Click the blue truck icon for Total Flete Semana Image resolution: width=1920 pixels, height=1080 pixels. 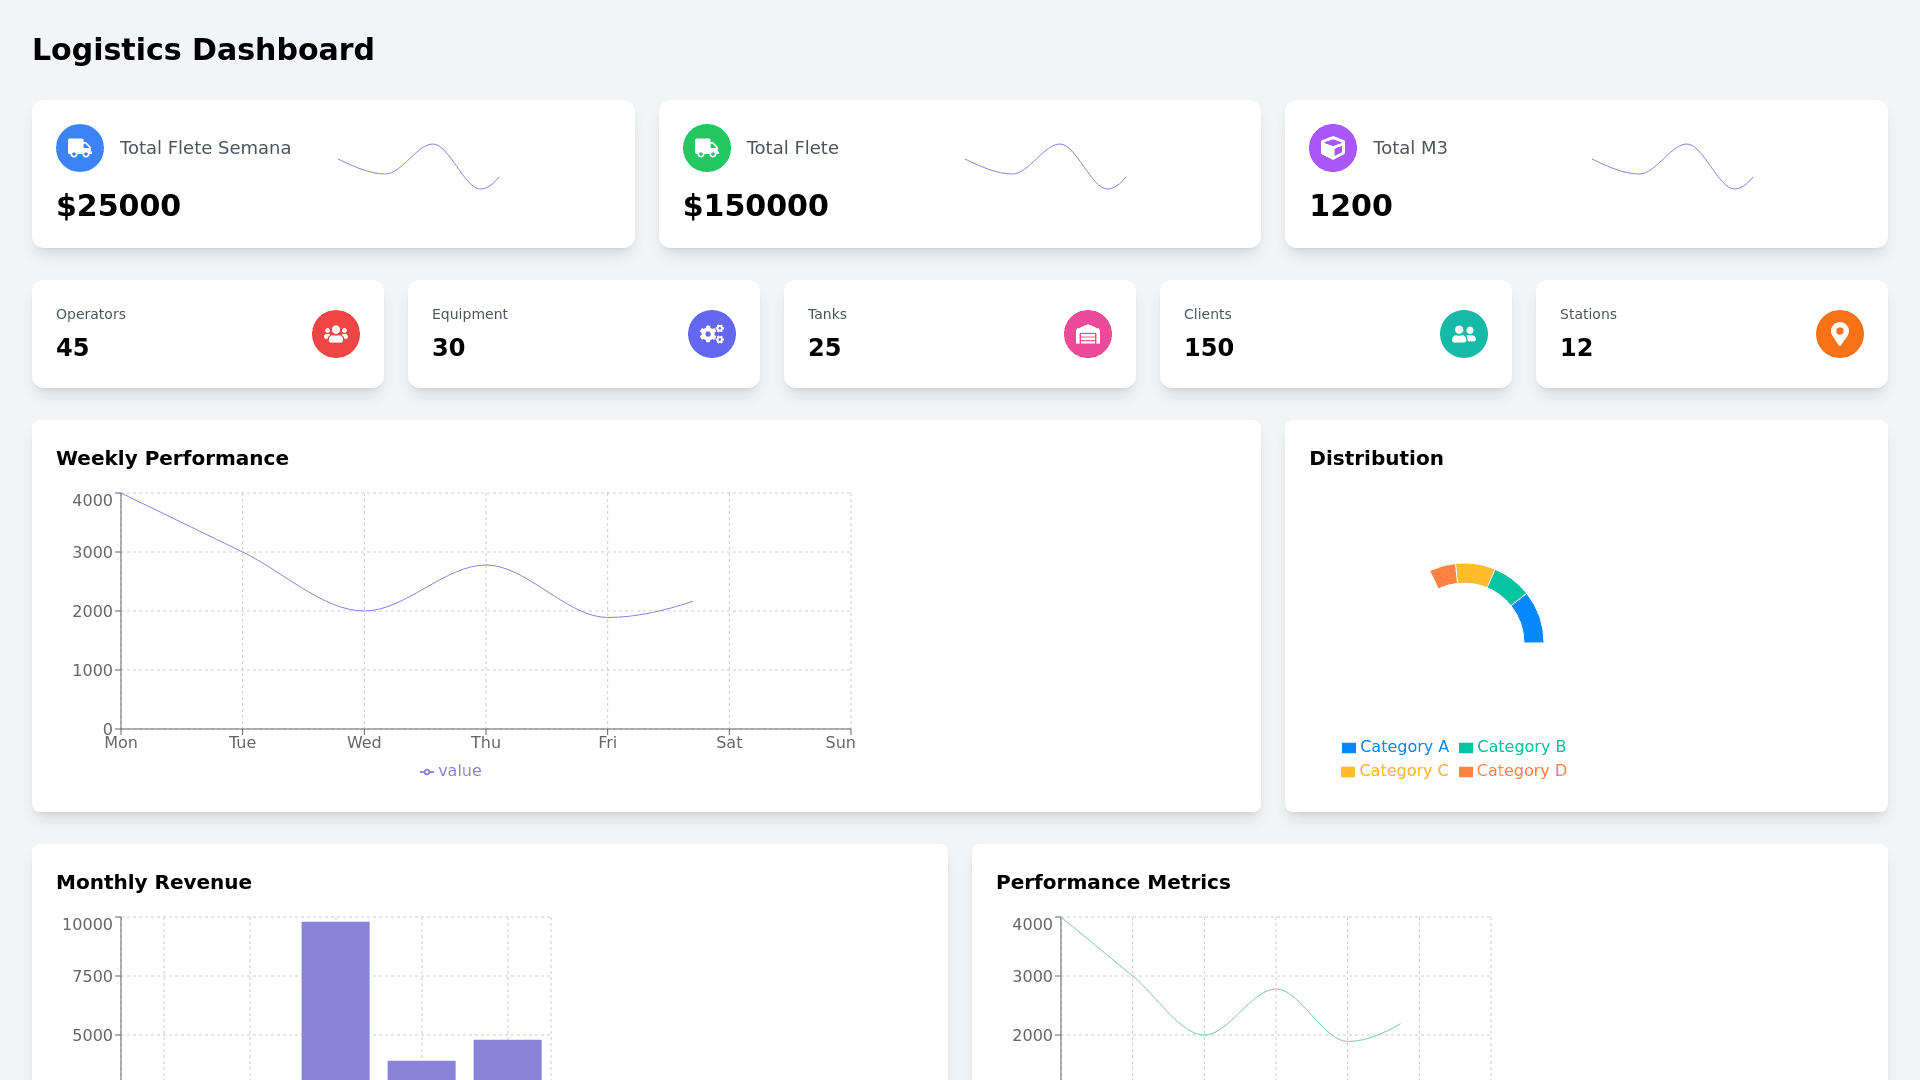(80, 148)
